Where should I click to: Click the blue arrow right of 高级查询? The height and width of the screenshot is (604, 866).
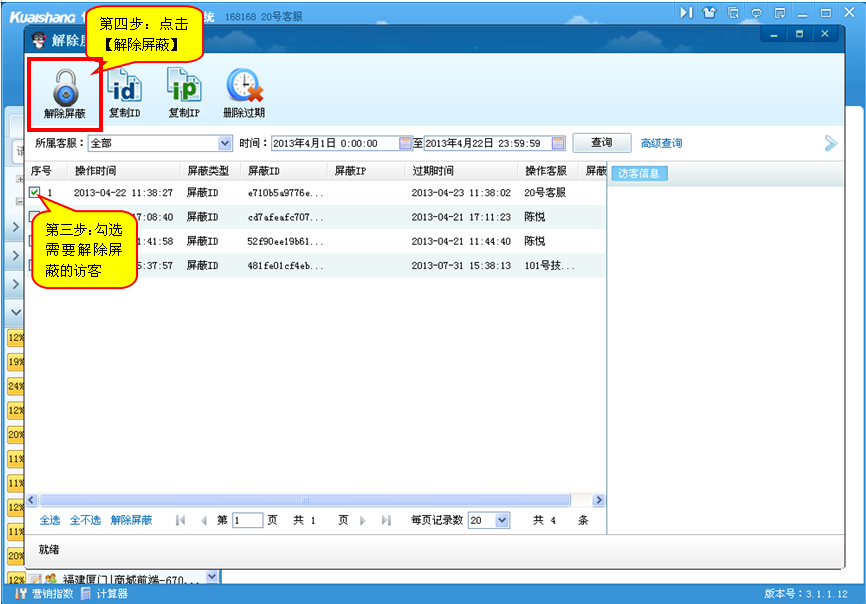point(830,143)
